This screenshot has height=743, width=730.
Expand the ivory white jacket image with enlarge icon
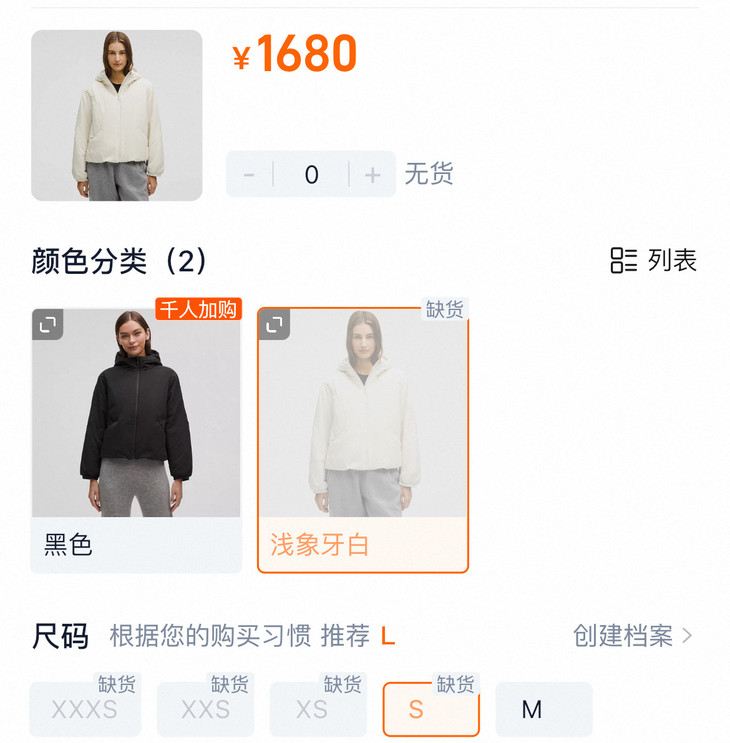click(274, 325)
